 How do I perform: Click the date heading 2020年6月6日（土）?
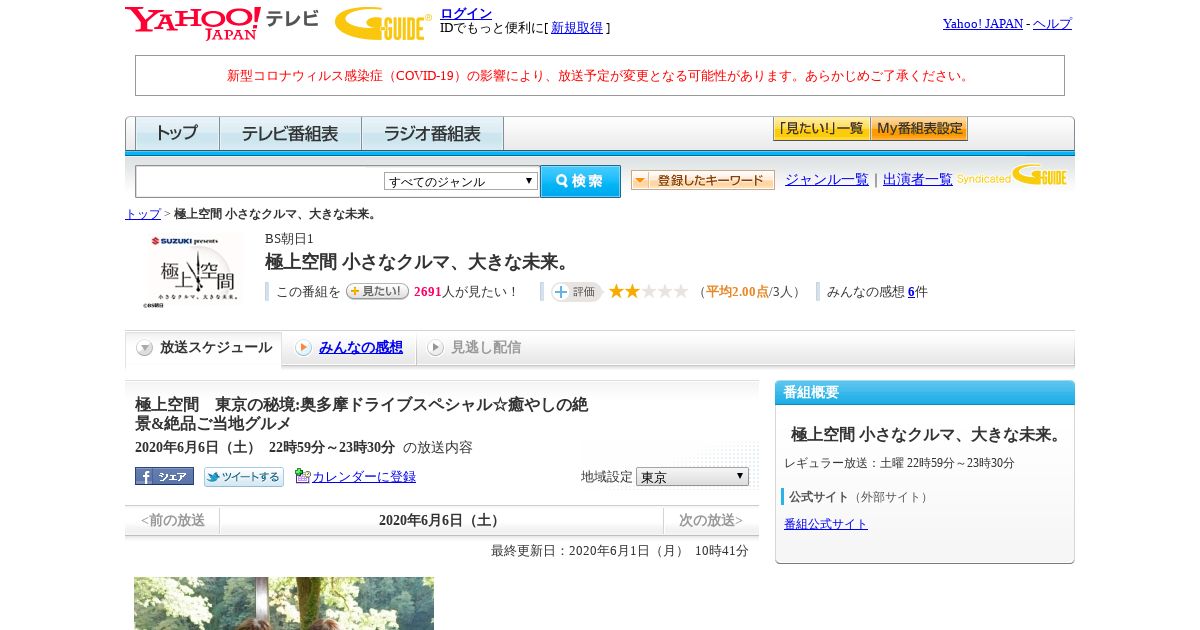(441, 520)
